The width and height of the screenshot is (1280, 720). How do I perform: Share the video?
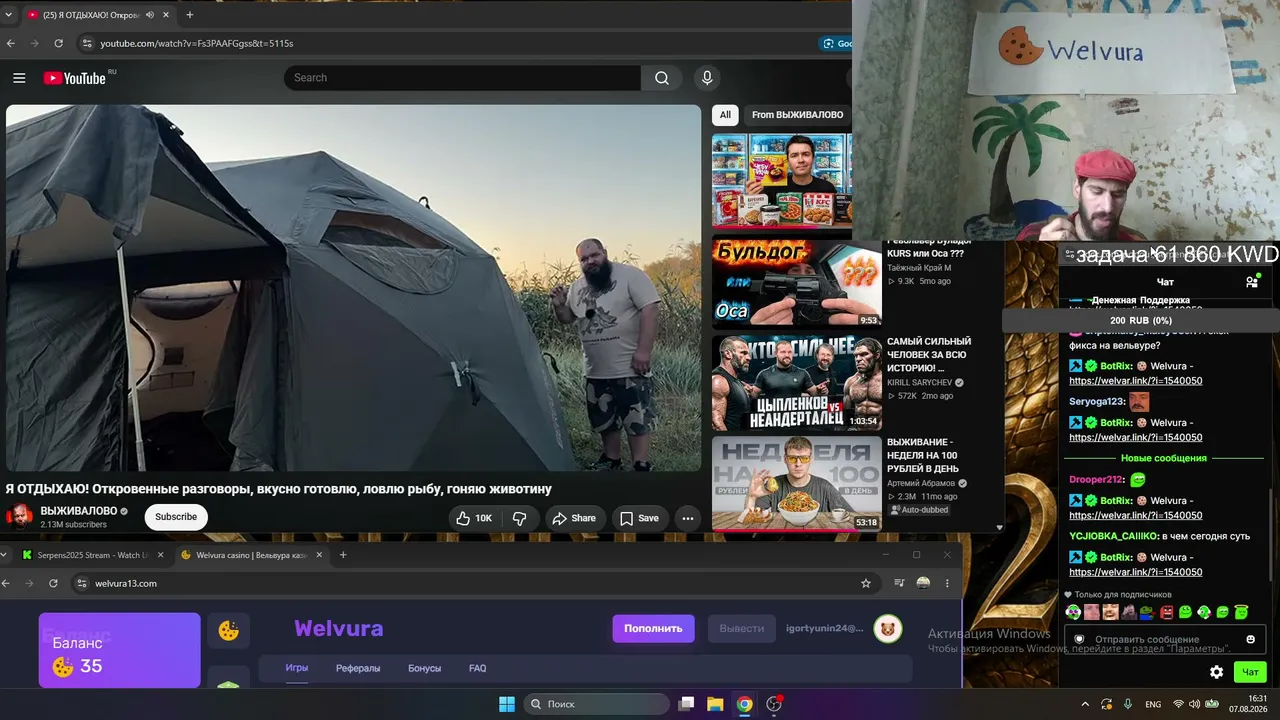click(574, 518)
